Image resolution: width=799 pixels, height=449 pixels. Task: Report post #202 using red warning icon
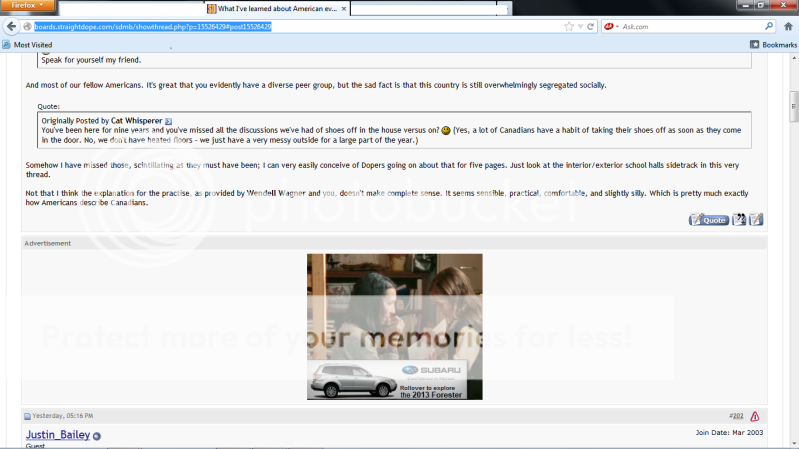(x=754, y=416)
